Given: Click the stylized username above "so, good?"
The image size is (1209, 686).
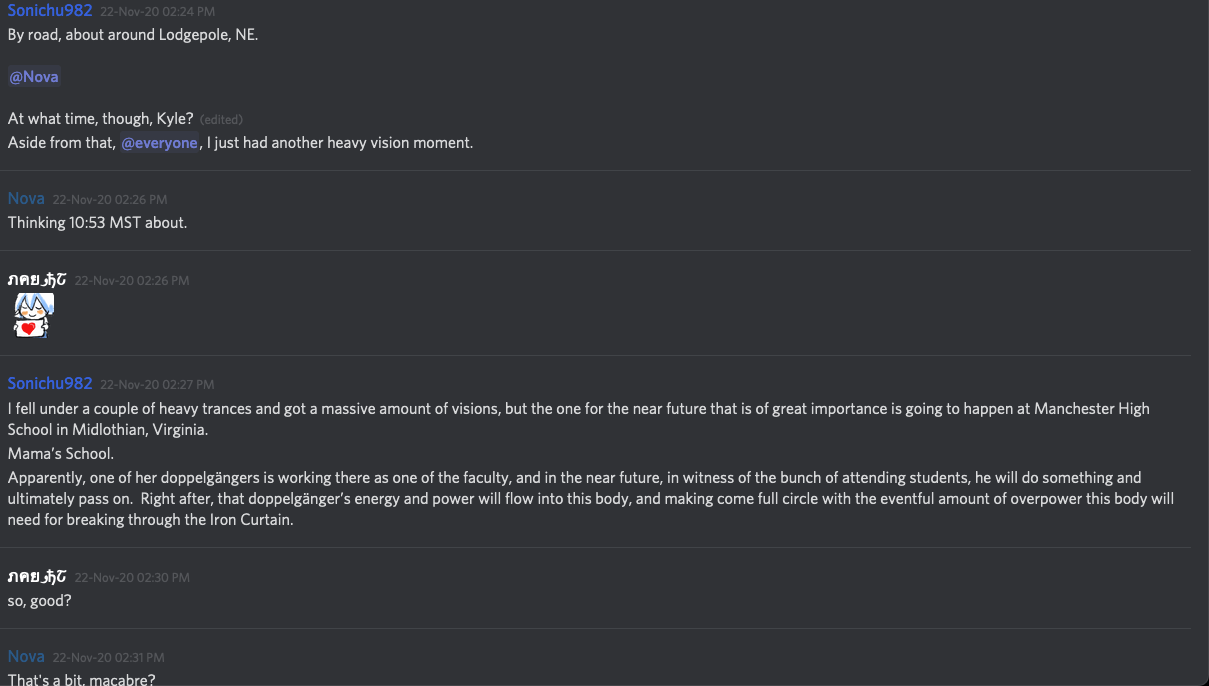Looking at the screenshot, I should pos(37,577).
